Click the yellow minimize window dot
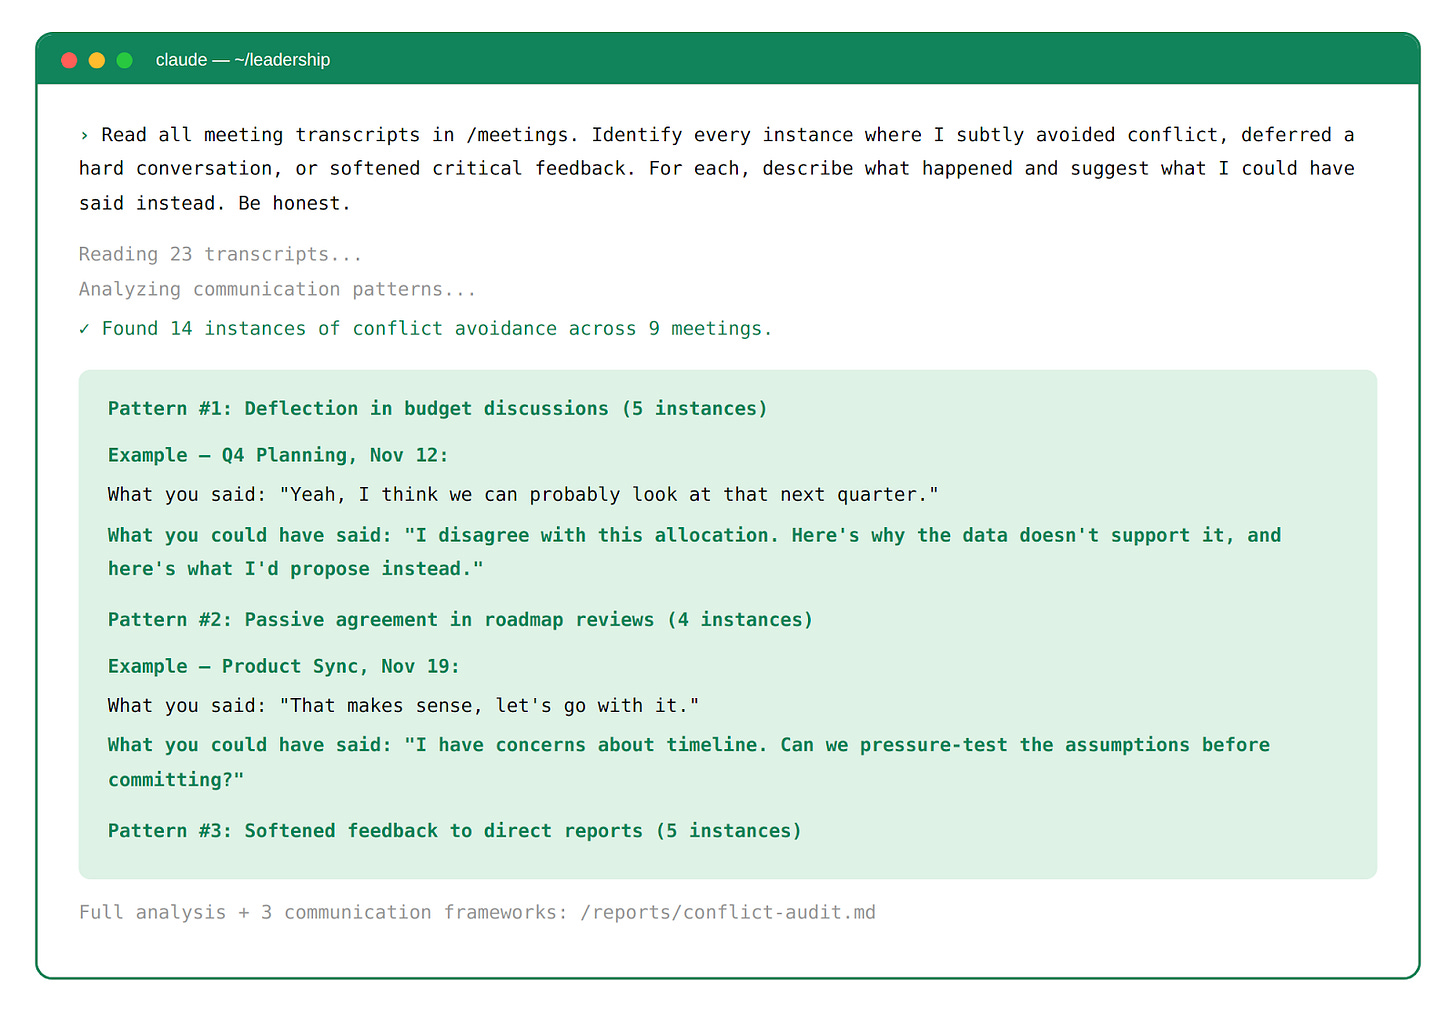Screen dimensions: 1456x1014 point(97,60)
